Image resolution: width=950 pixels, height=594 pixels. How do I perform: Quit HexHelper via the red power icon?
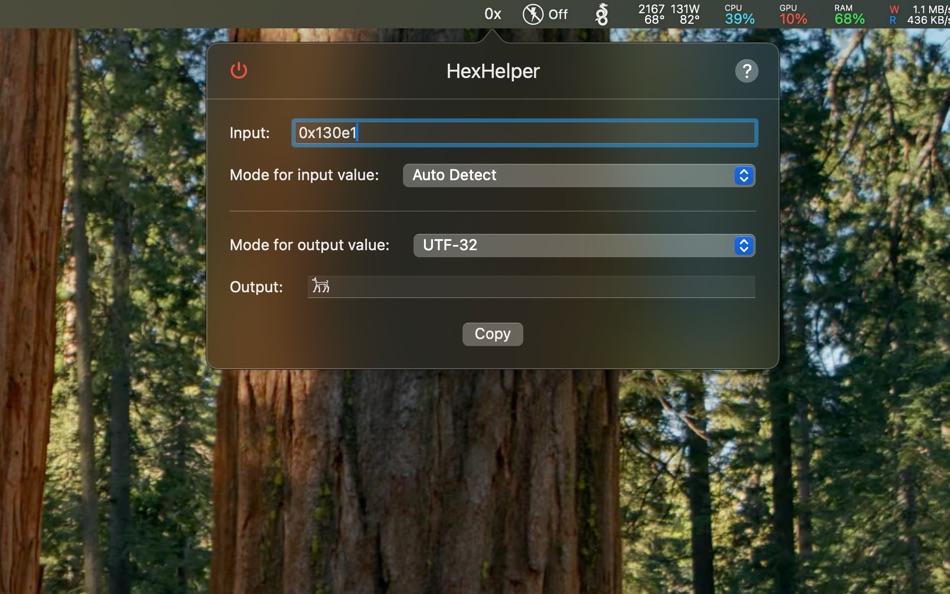coord(240,71)
